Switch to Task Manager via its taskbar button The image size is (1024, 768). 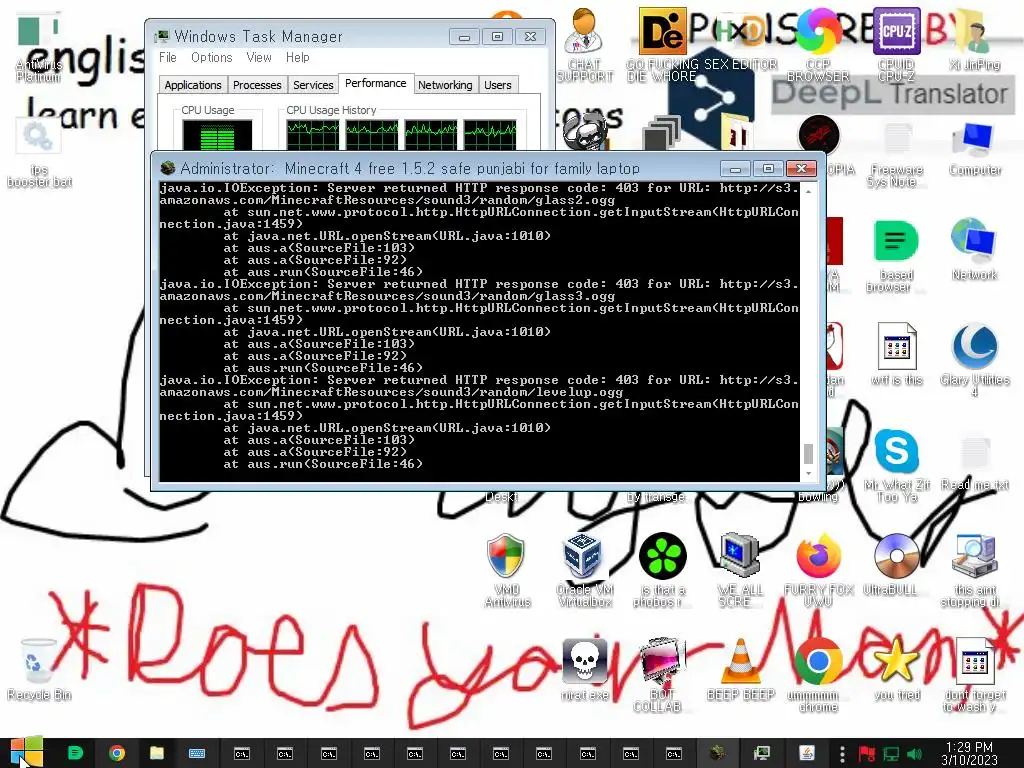[x=761, y=753]
